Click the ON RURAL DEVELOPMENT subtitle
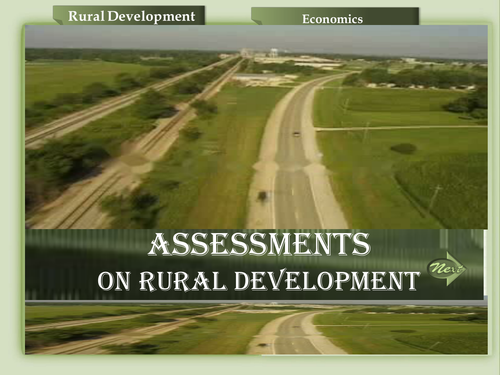Screen dimensions: 500x375 [258, 281]
